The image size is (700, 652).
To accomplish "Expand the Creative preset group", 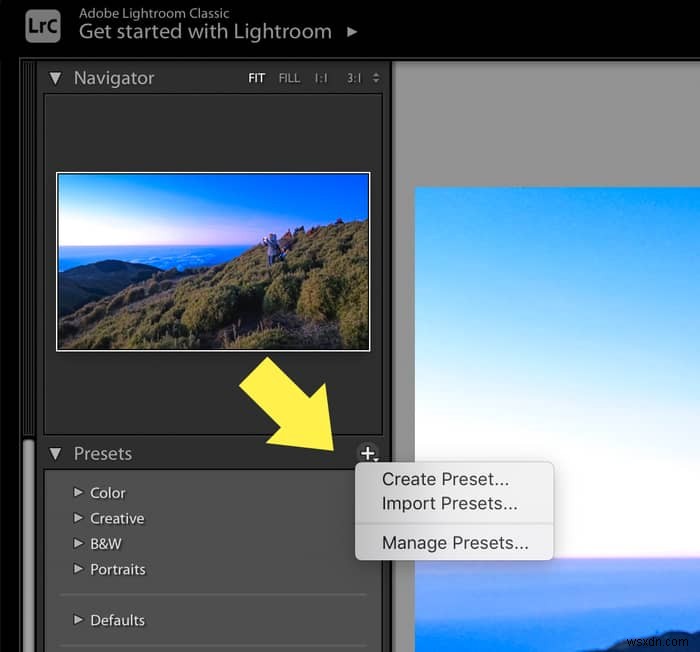I will pos(78,518).
